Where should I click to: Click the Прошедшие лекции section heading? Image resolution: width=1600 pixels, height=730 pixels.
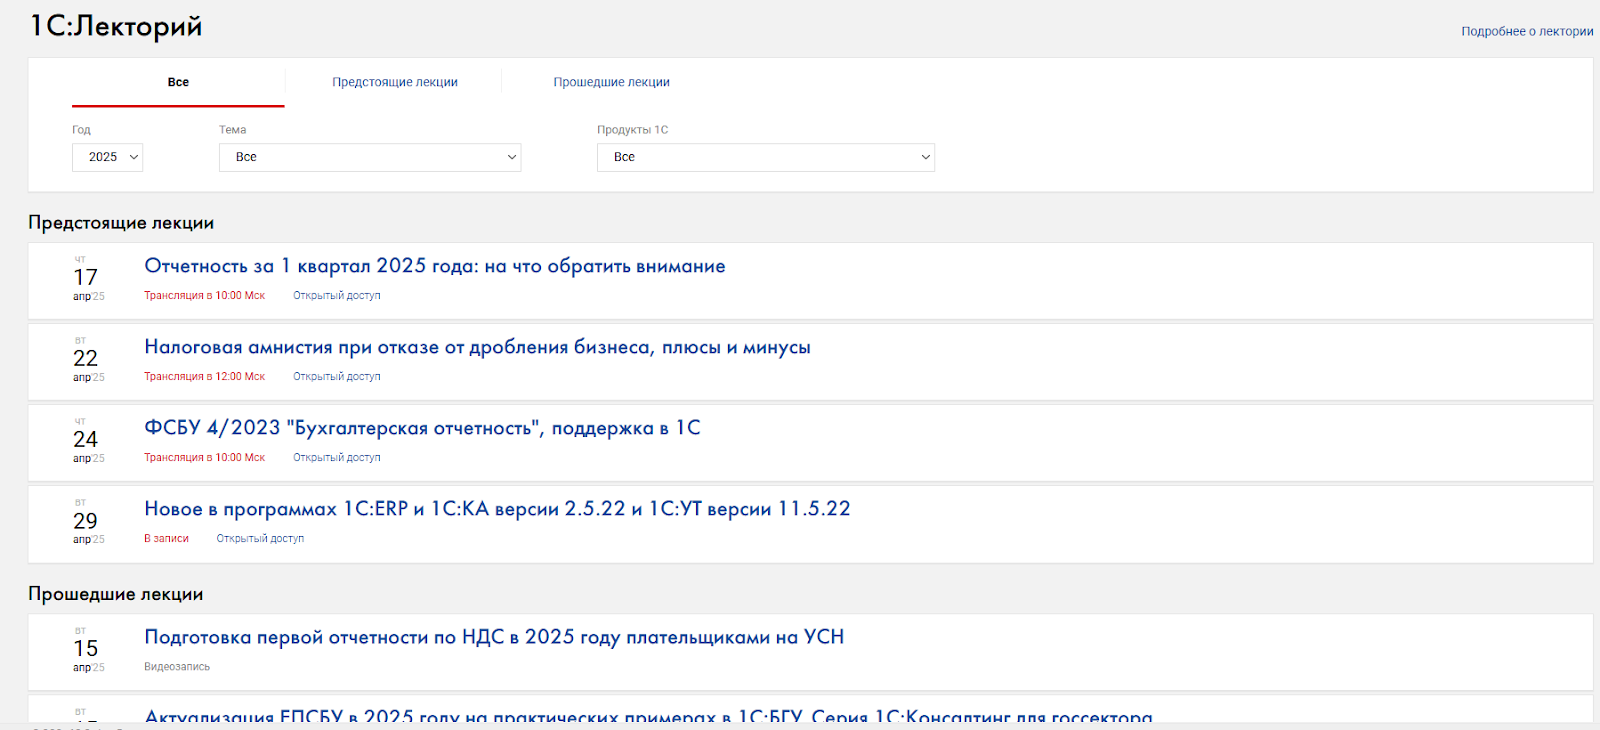tap(116, 594)
